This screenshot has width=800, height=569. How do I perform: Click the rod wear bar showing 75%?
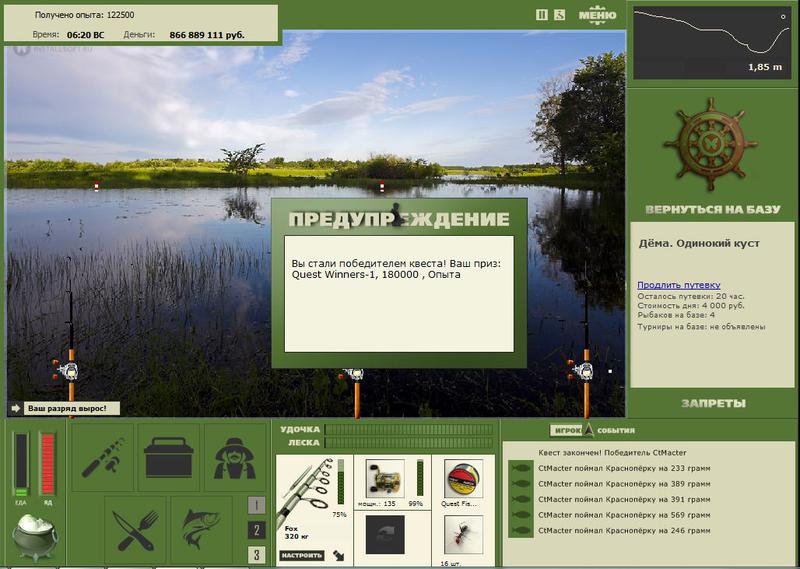(341, 482)
